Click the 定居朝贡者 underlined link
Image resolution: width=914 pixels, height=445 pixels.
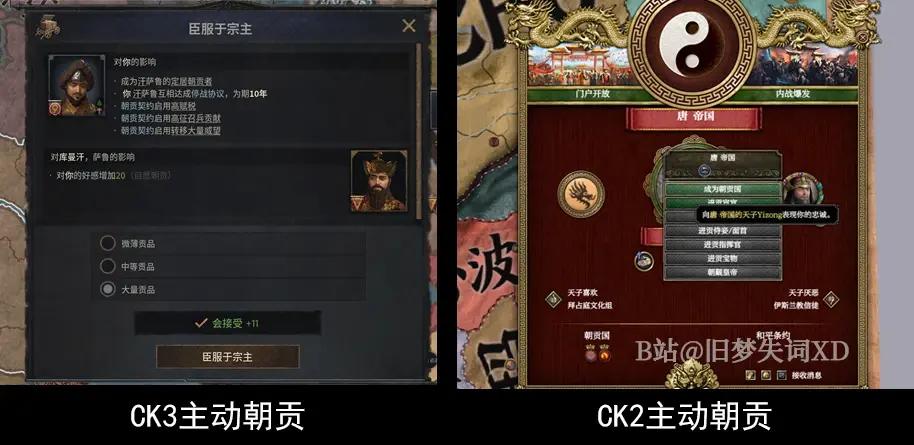(x=192, y=82)
